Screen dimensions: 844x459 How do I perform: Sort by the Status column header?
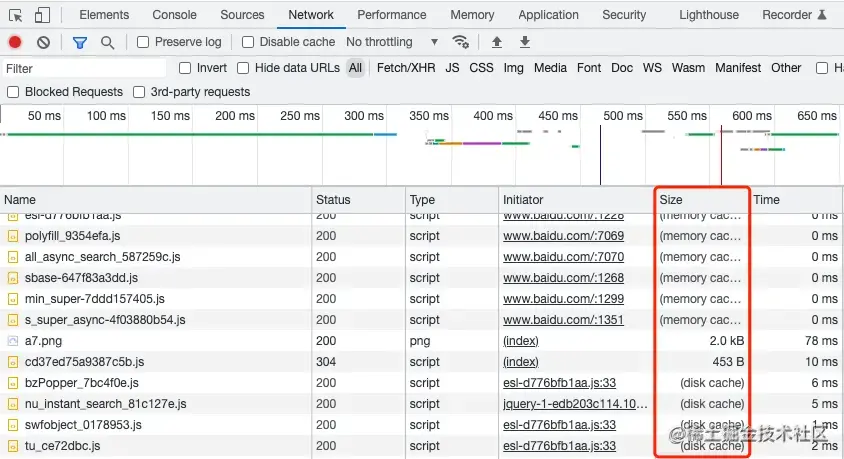[x=358, y=200]
